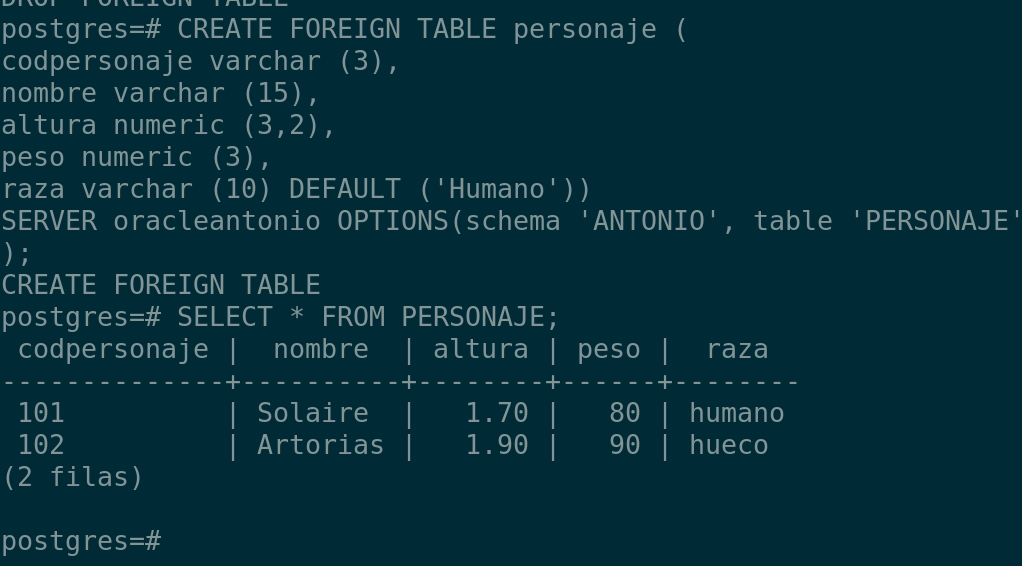Click the altura value 1.70

coord(497,413)
